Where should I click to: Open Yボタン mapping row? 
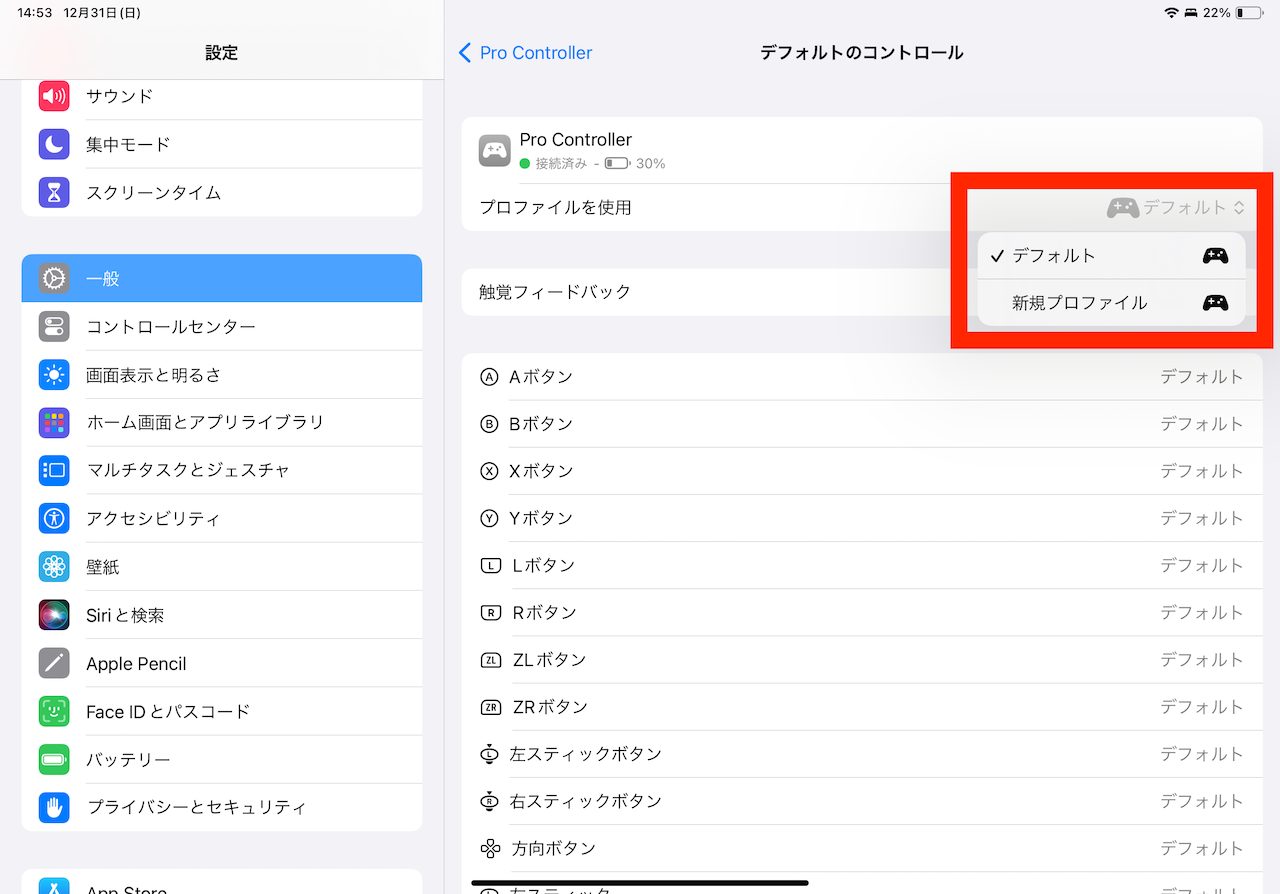click(861, 518)
